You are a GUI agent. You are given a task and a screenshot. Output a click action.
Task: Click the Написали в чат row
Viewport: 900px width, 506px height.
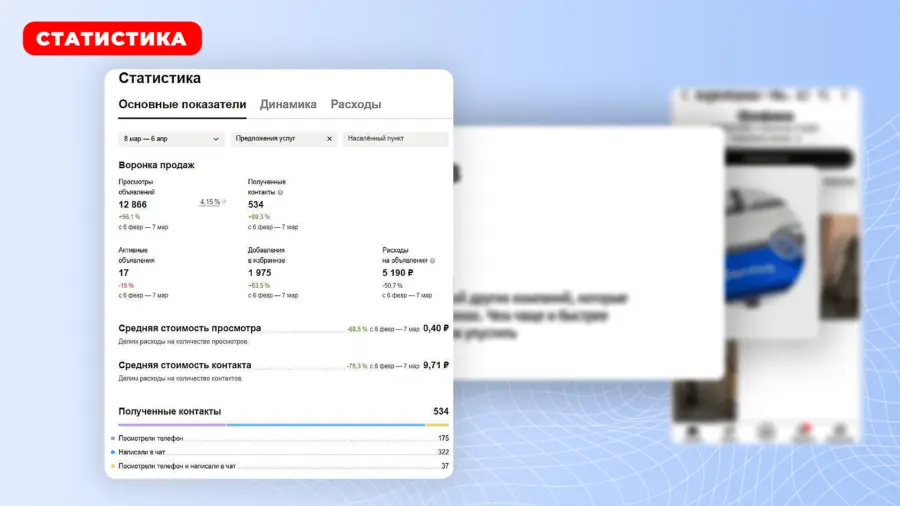[x=280, y=452]
